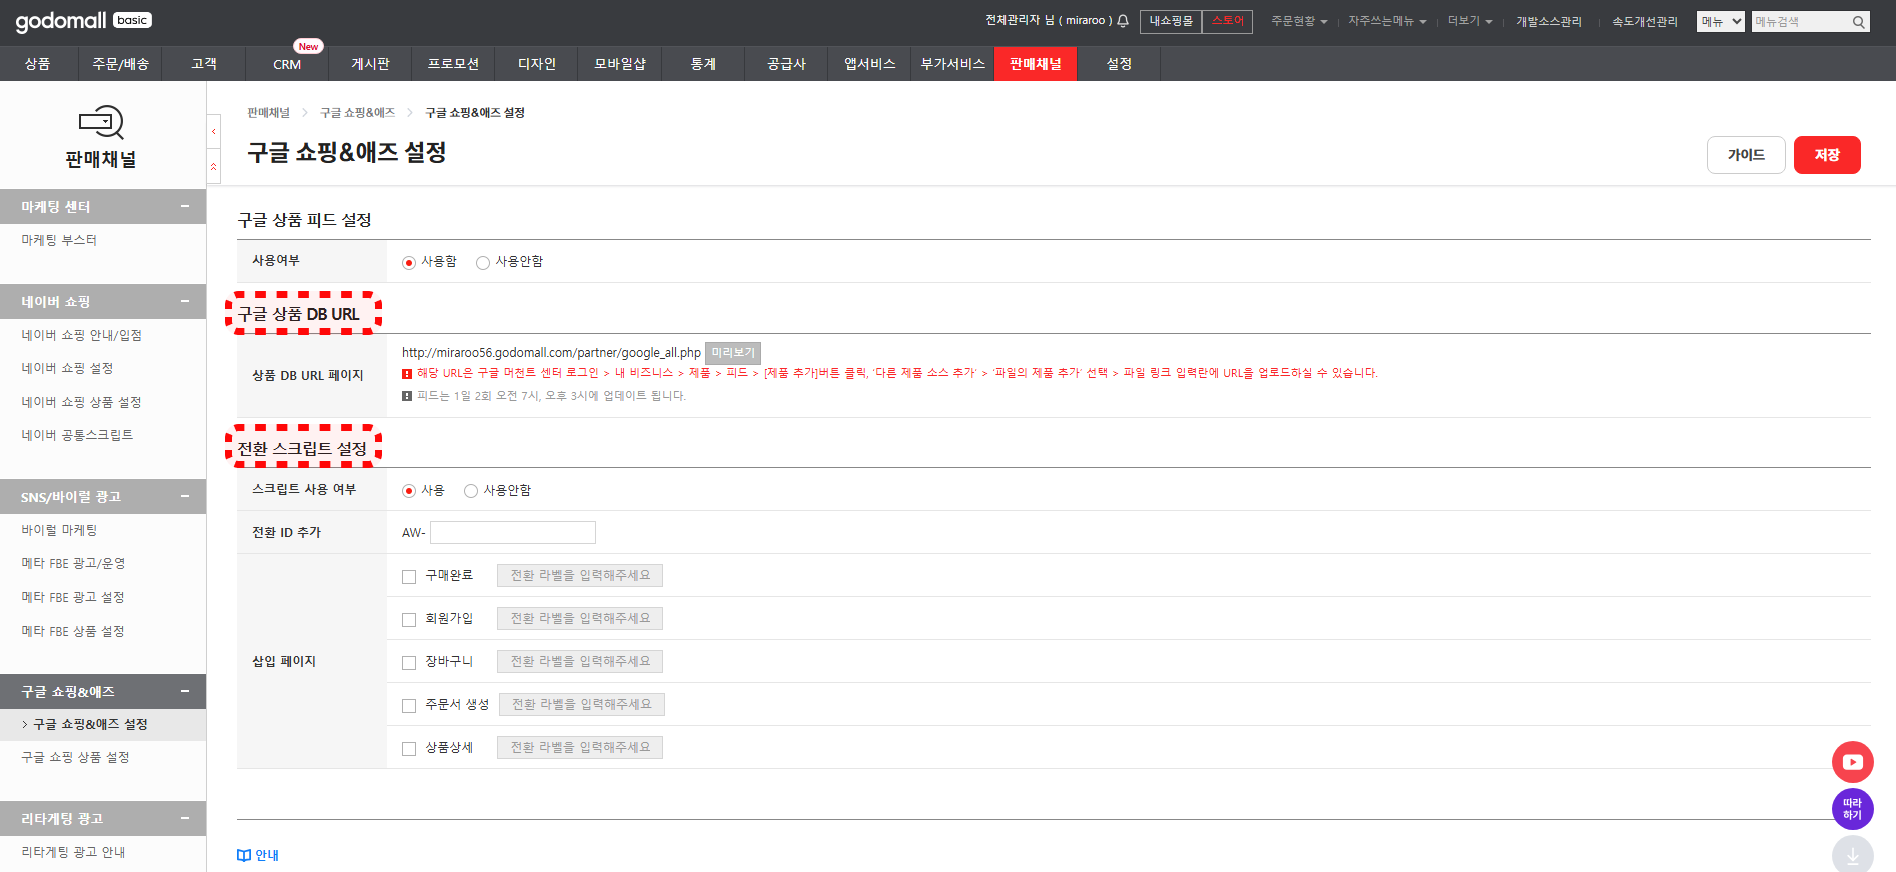The width and height of the screenshot is (1896, 872).
Task: Click the purple 따라하기 floating button
Action: pyautogui.click(x=1852, y=809)
